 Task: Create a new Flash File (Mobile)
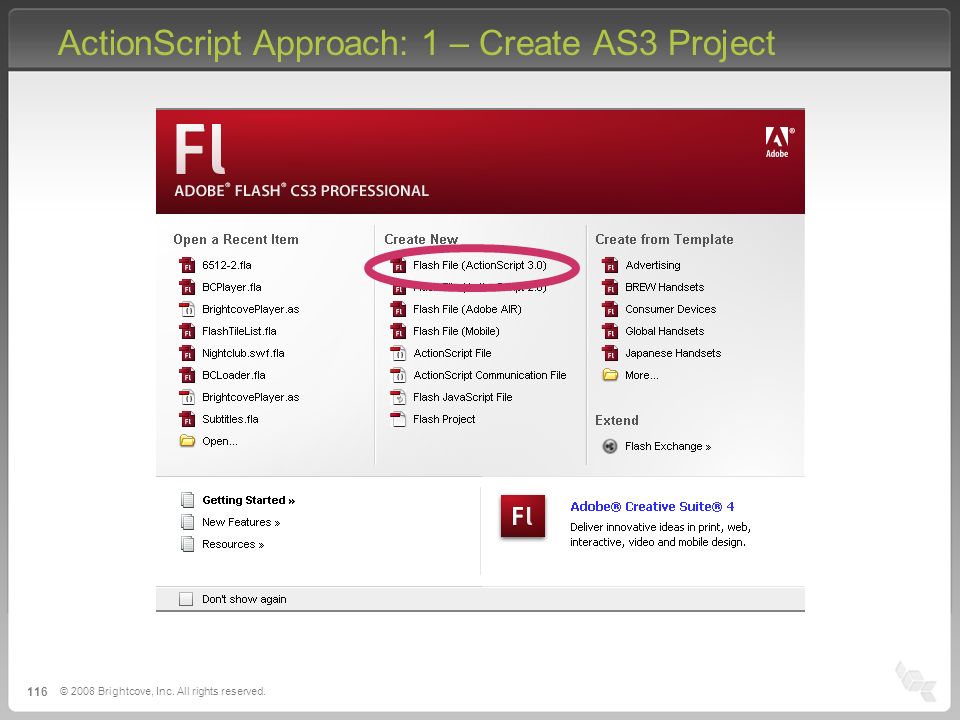(x=456, y=331)
